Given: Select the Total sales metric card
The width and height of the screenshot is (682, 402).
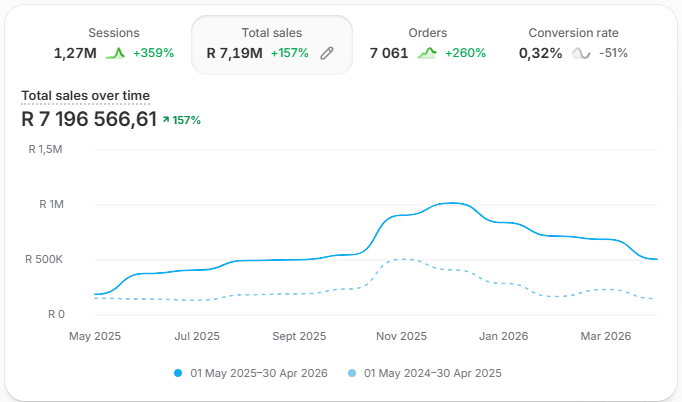Looking at the screenshot, I should click(x=272, y=45).
